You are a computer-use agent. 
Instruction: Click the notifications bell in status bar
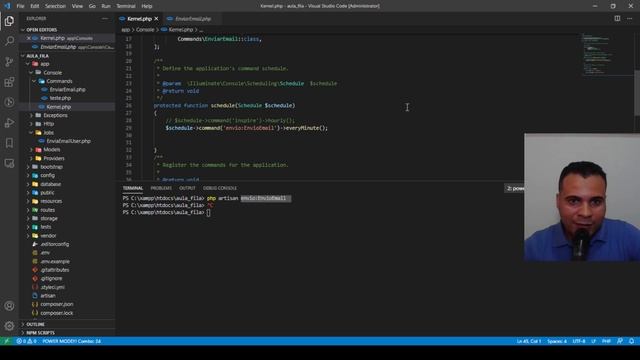click(631, 341)
